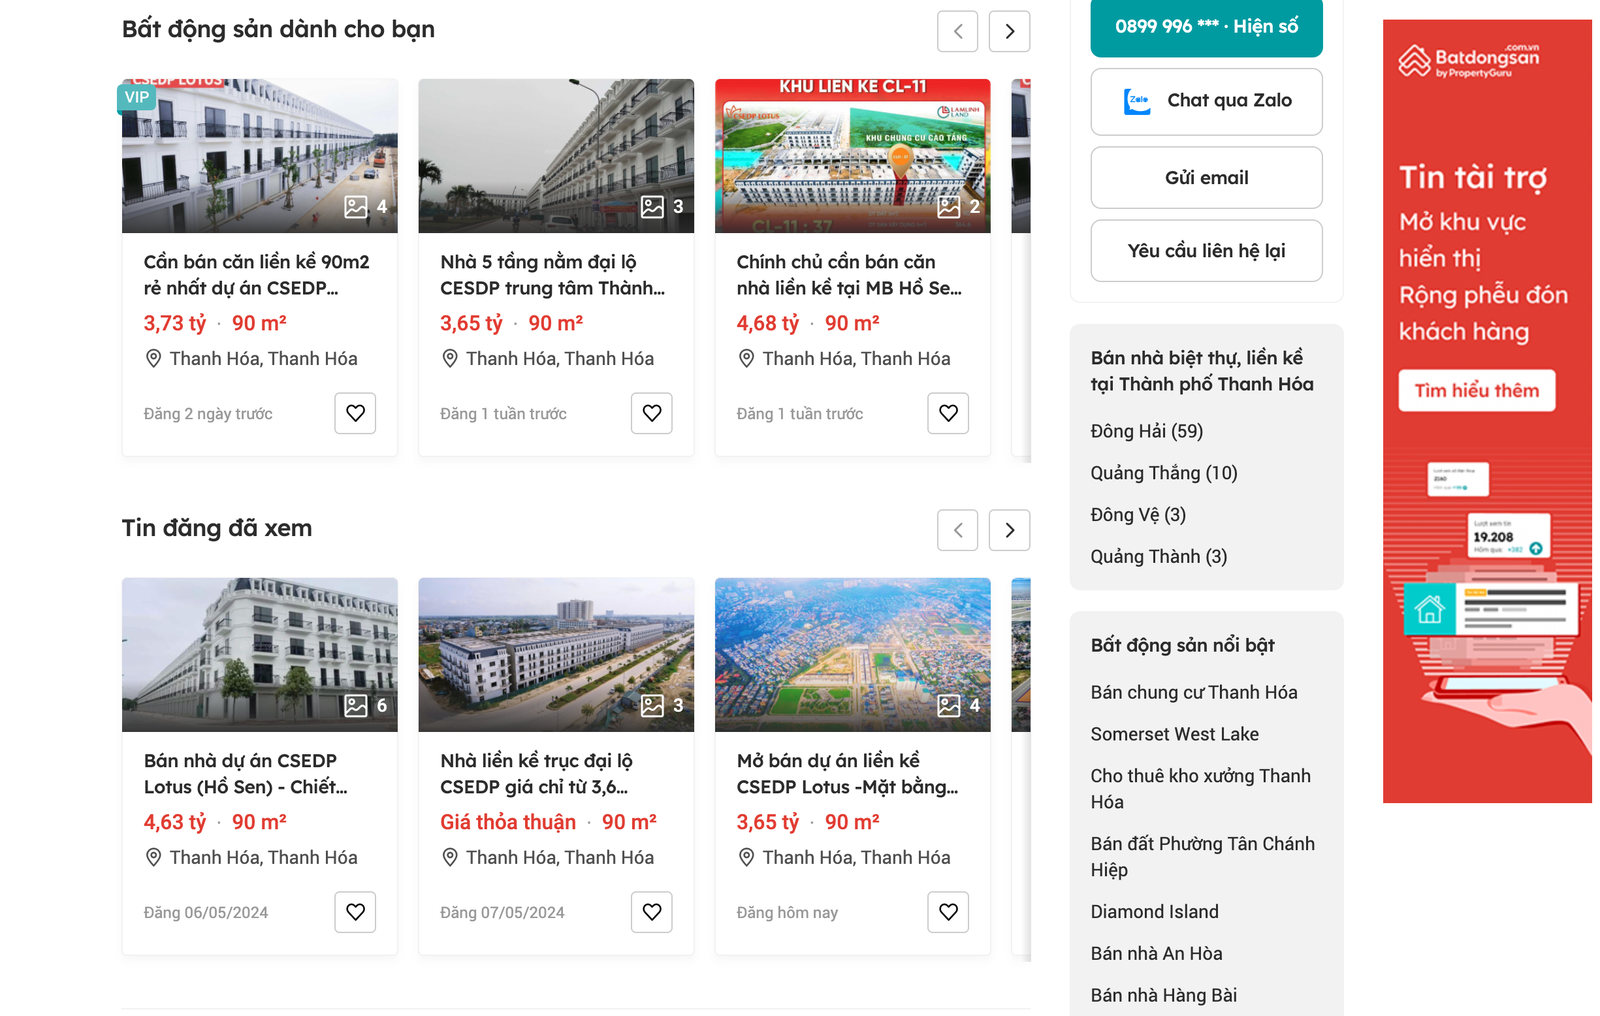Image resolution: width=1600 pixels, height=1016 pixels.
Task: Reveal the hidden phone number
Action: point(1206,27)
